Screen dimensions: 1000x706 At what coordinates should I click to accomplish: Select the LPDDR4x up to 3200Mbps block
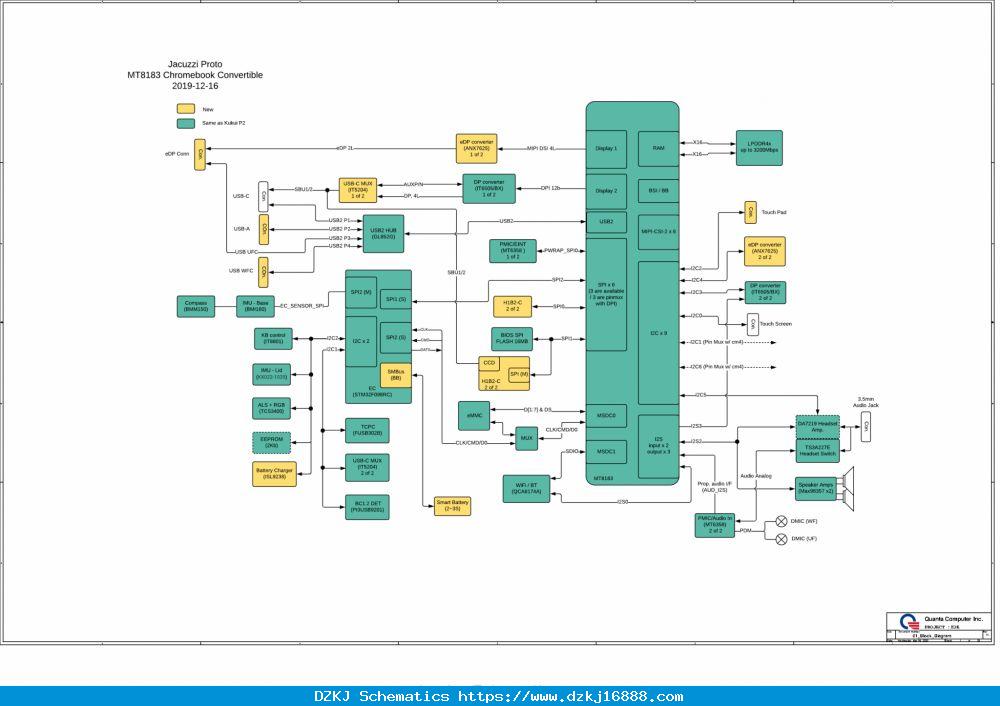tap(759, 148)
